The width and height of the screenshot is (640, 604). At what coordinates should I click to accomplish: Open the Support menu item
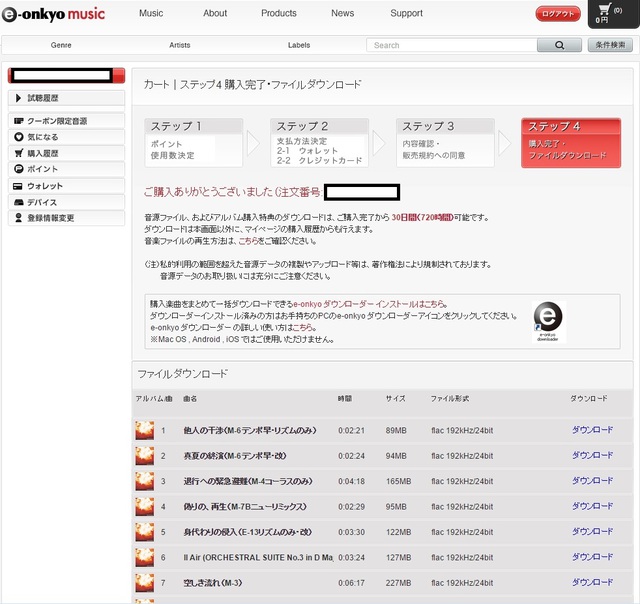coord(406,13)
